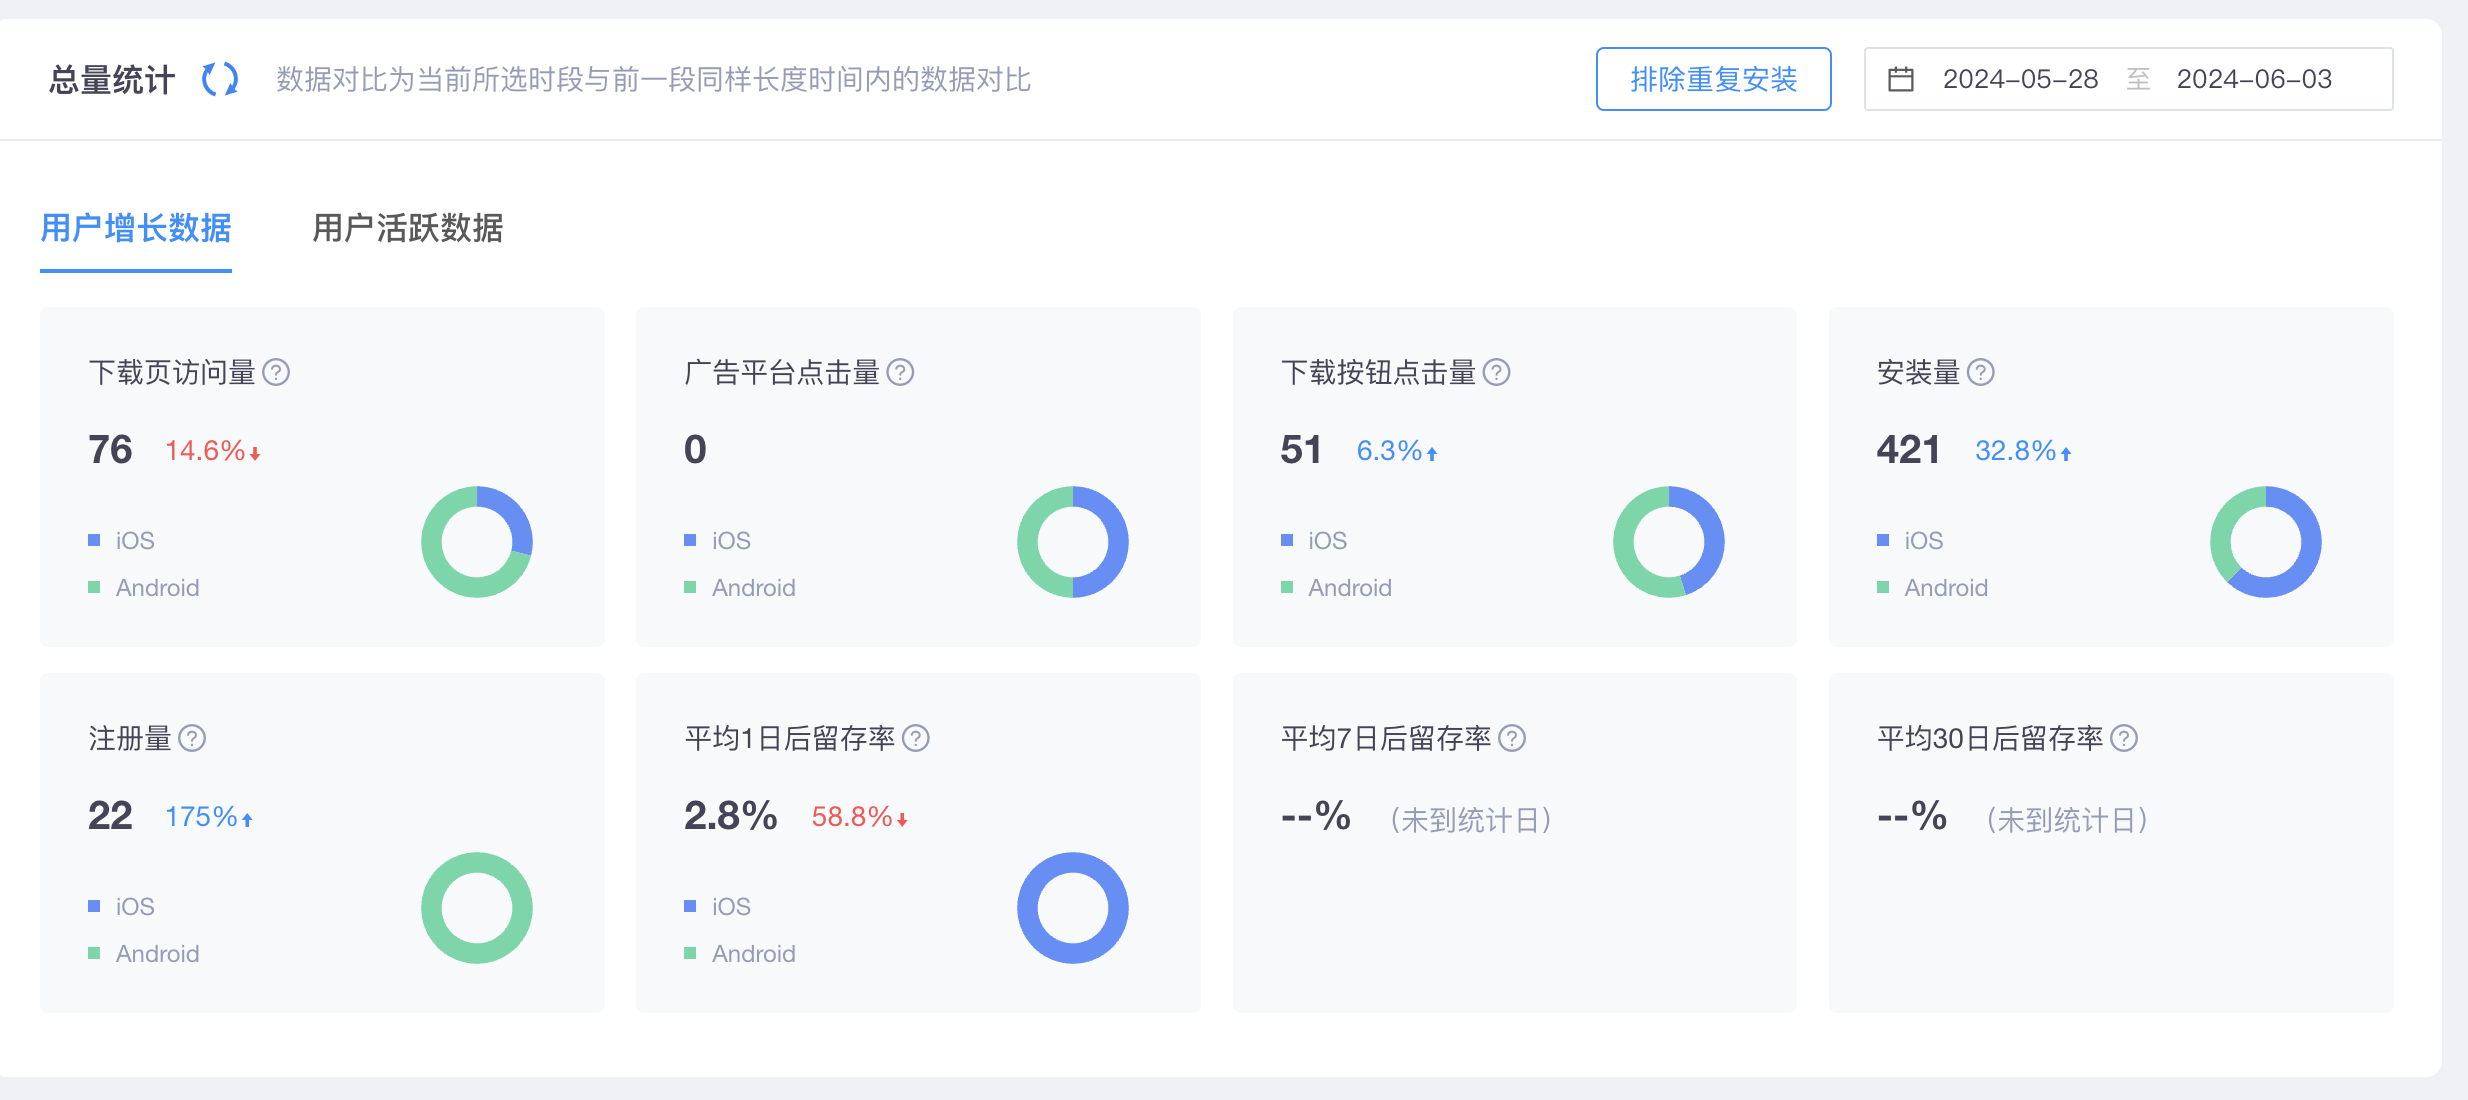
Task: Click (未到统计日) under 平均7日后留存率
Action: pos(1470,820)
